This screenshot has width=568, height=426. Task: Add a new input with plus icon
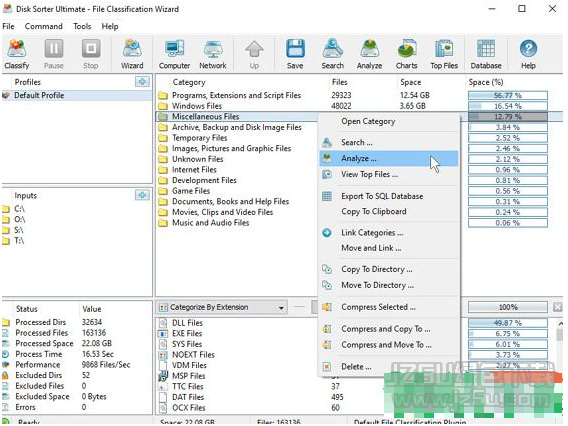142,195
